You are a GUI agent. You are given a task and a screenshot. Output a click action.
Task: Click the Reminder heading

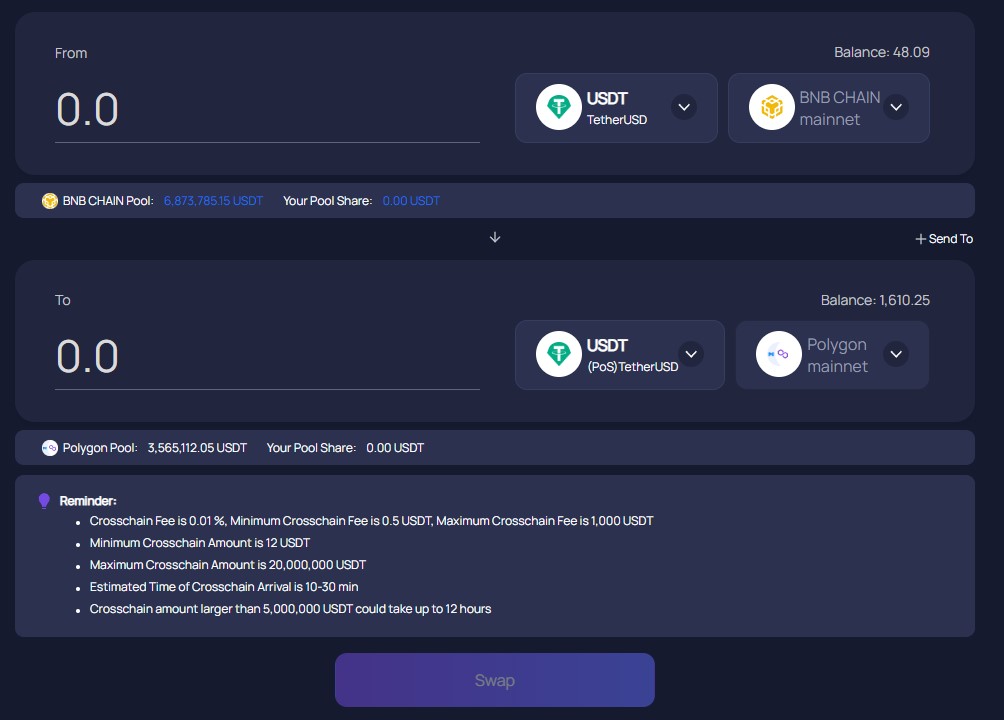pos(88,501)
